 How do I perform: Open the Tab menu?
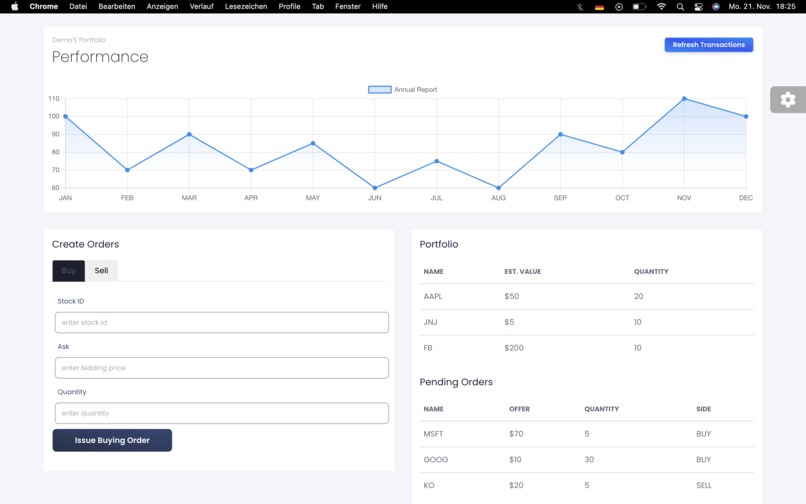click(x=318, y=7)
